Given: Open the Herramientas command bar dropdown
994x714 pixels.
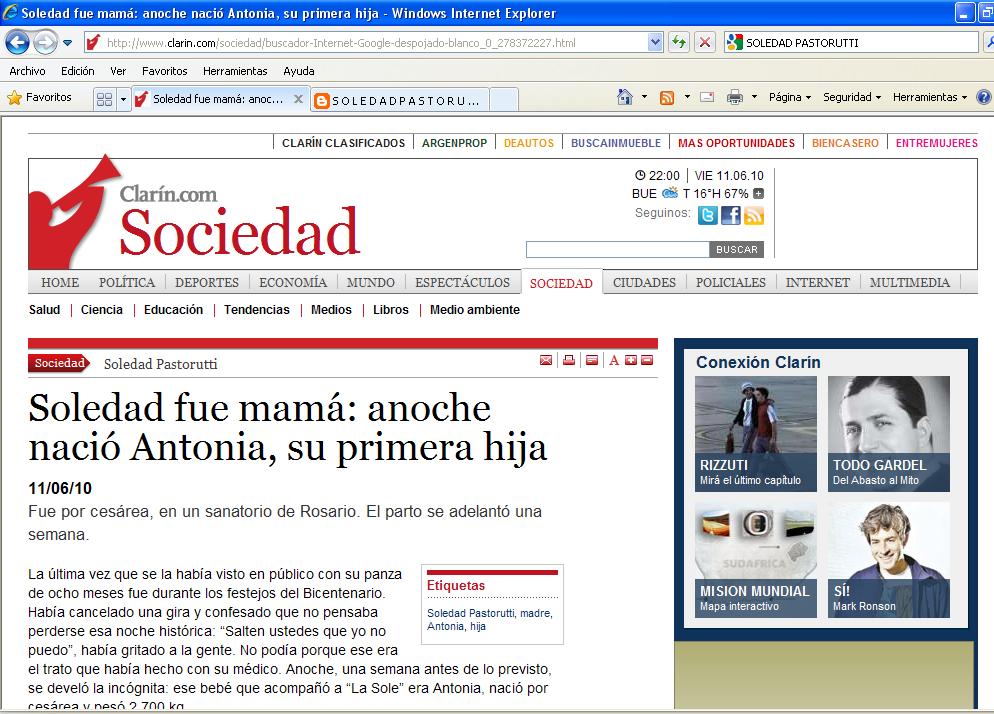Looking at the screenshot, I should [x=930, y=97].
